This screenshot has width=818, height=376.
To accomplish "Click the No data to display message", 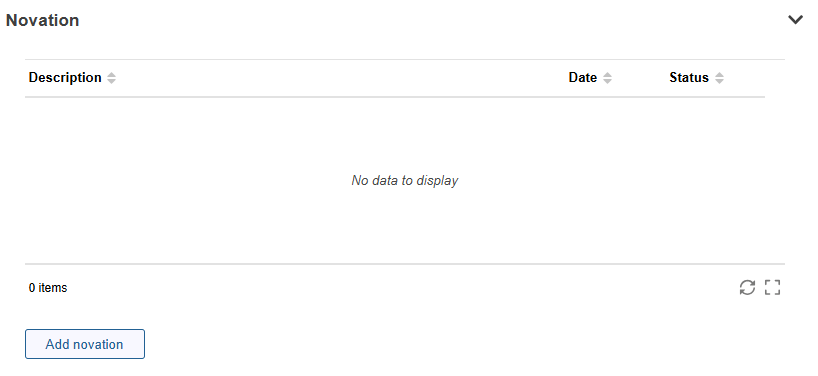I will point(405,180).
